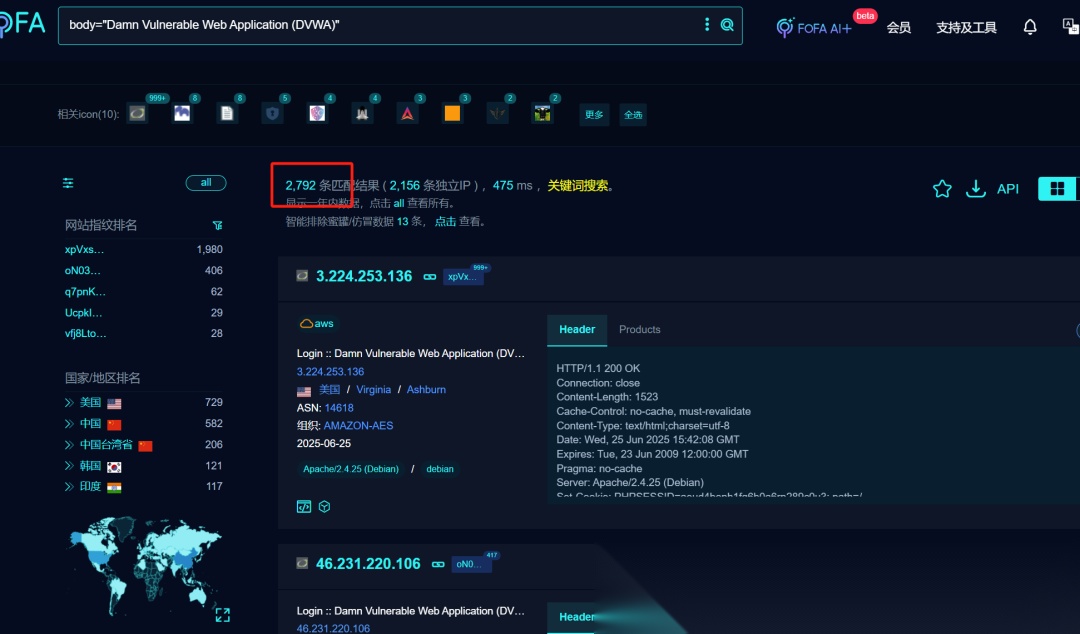Open the sidebar filter sliders icon
The width and height of the screenshot is (1080, 634).
click(68, 183)
